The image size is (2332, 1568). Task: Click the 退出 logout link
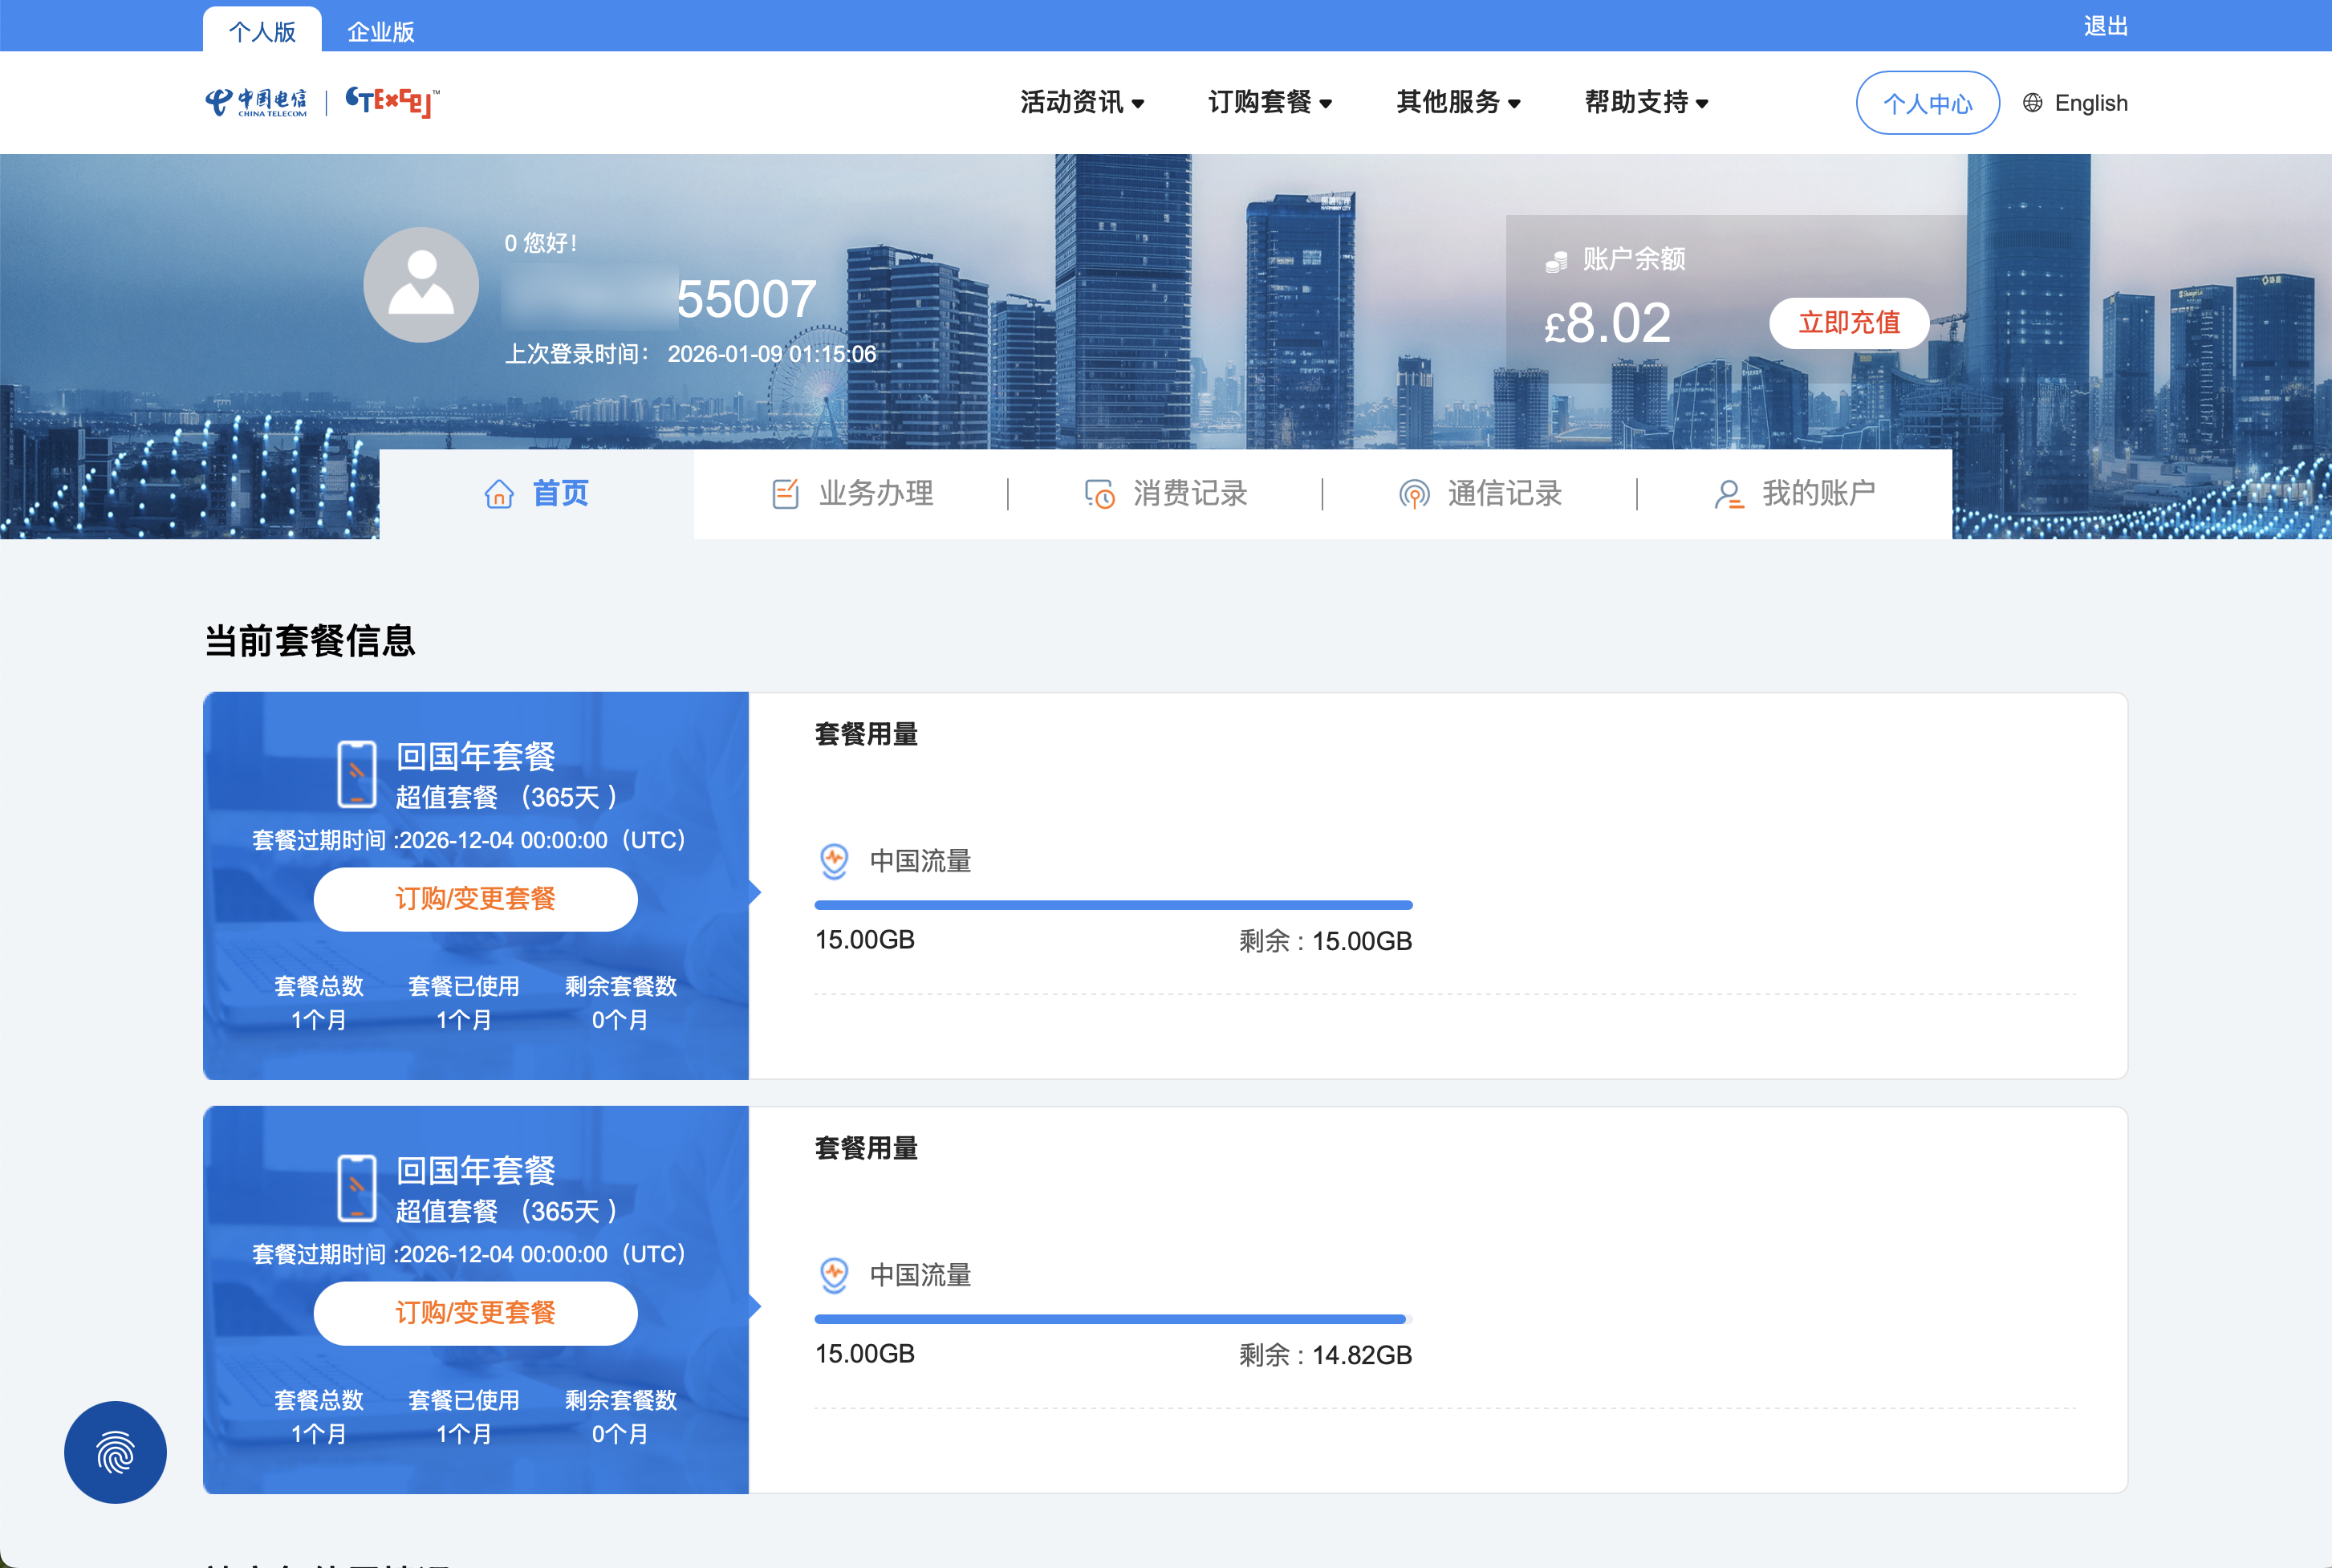(2105, 26)
